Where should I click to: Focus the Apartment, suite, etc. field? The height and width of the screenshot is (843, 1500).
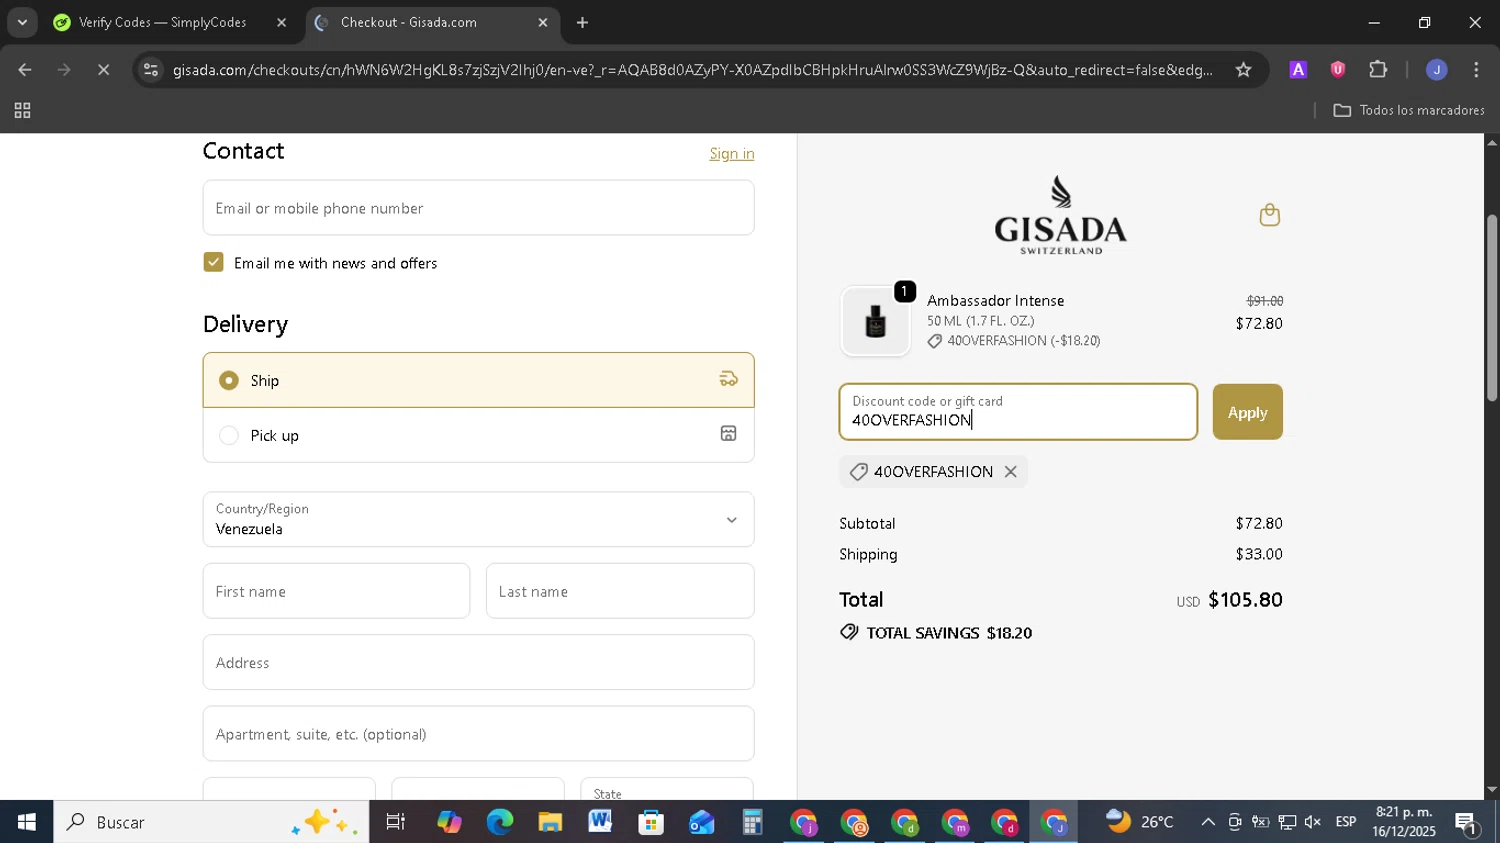tap(478, 733)
